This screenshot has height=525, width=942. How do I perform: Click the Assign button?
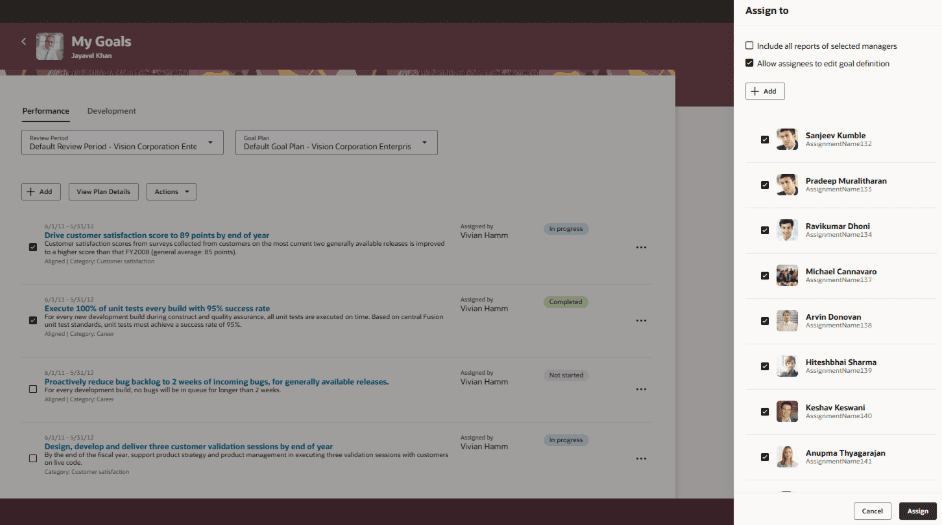point(917,511)
